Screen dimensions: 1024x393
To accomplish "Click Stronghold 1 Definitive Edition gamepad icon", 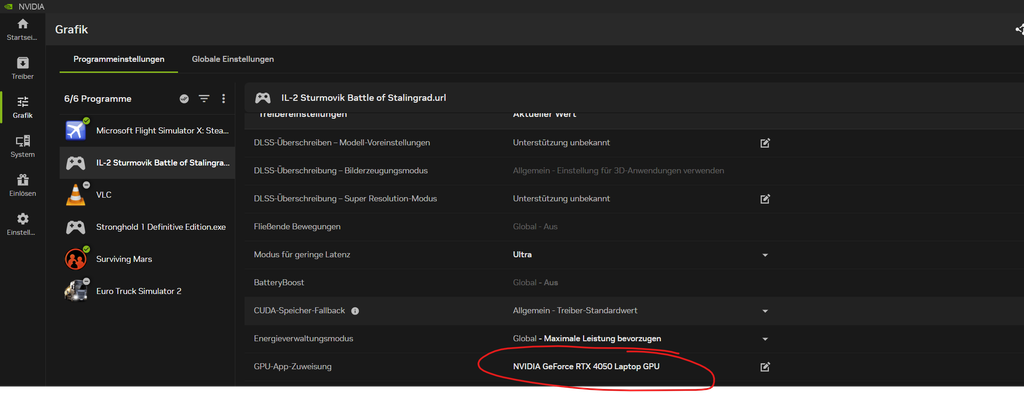I will click(x=76, y=227).
